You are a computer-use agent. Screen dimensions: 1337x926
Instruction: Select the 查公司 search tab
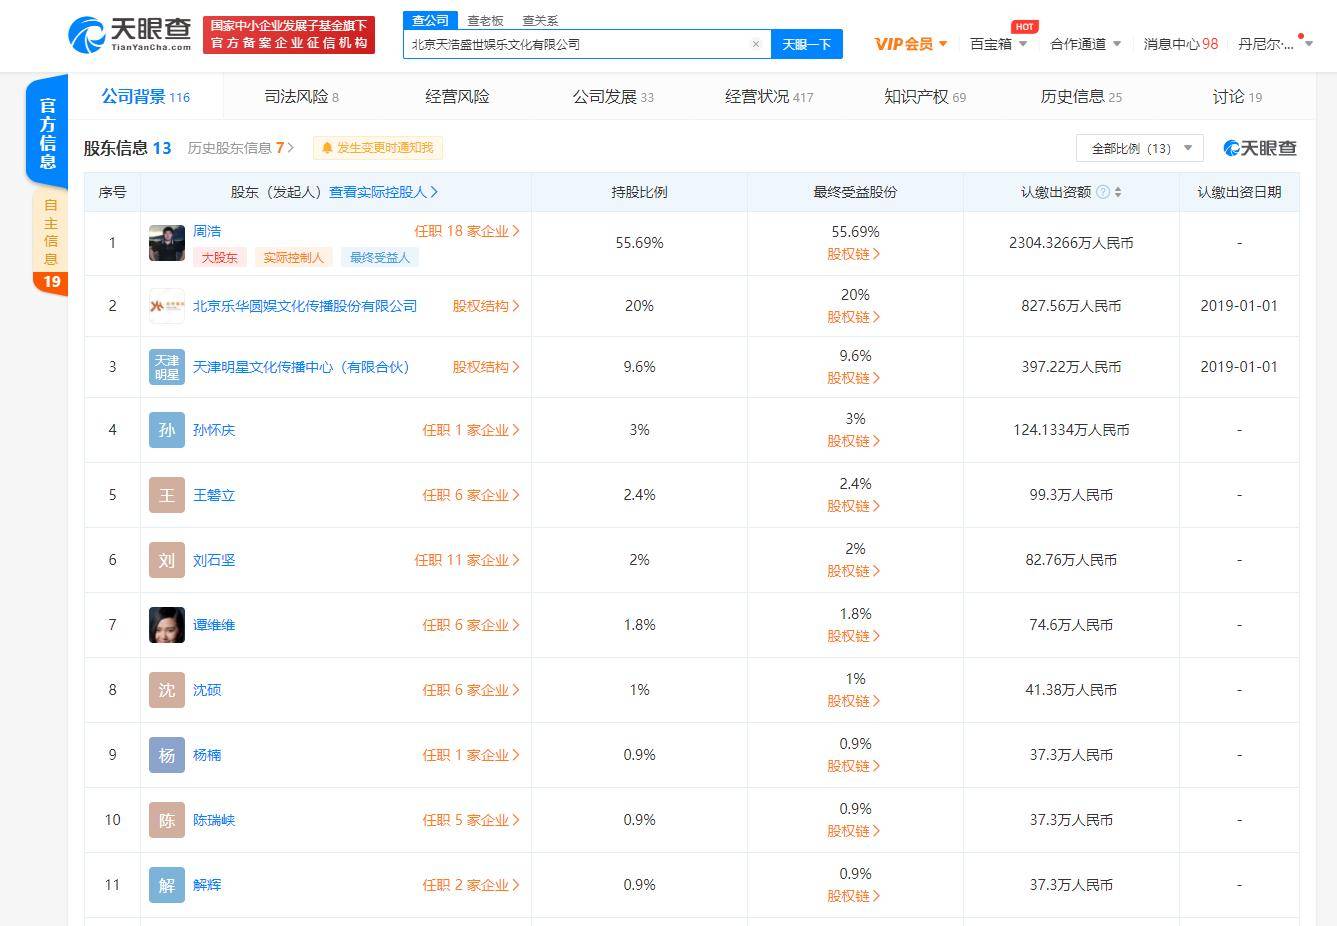pos(431,20)
